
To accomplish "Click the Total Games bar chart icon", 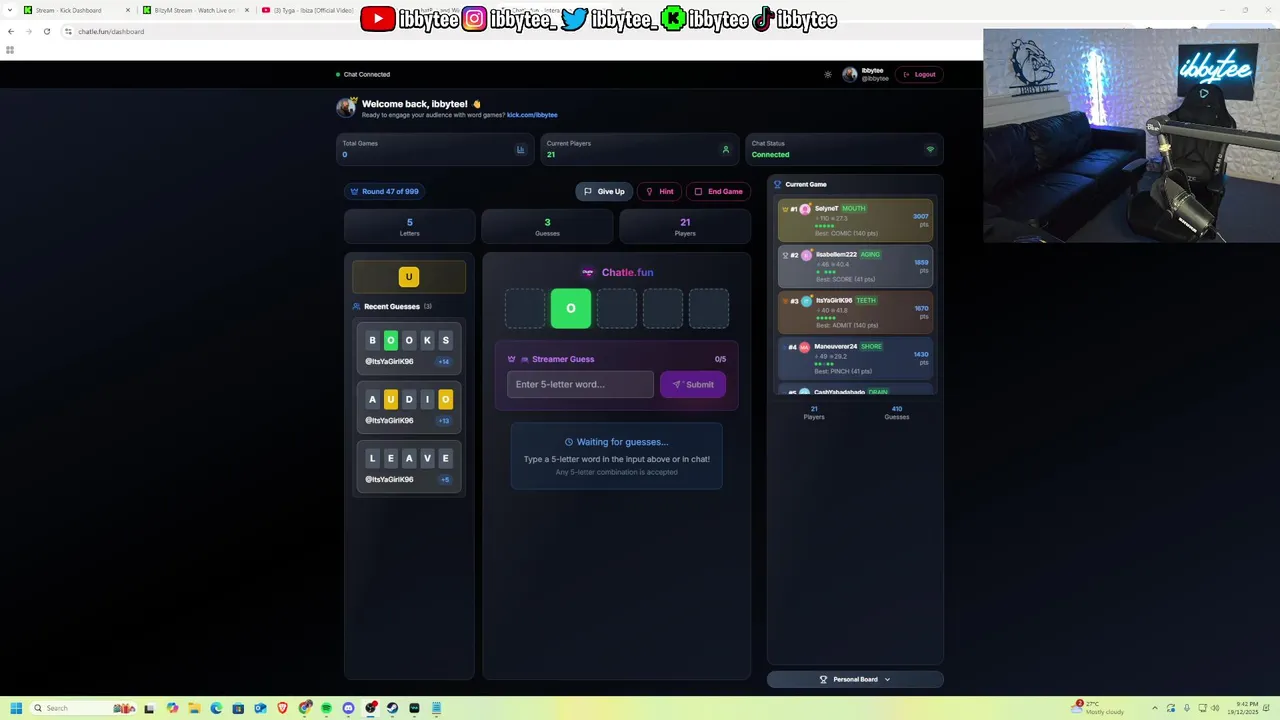I will click(x=520, y=150).
